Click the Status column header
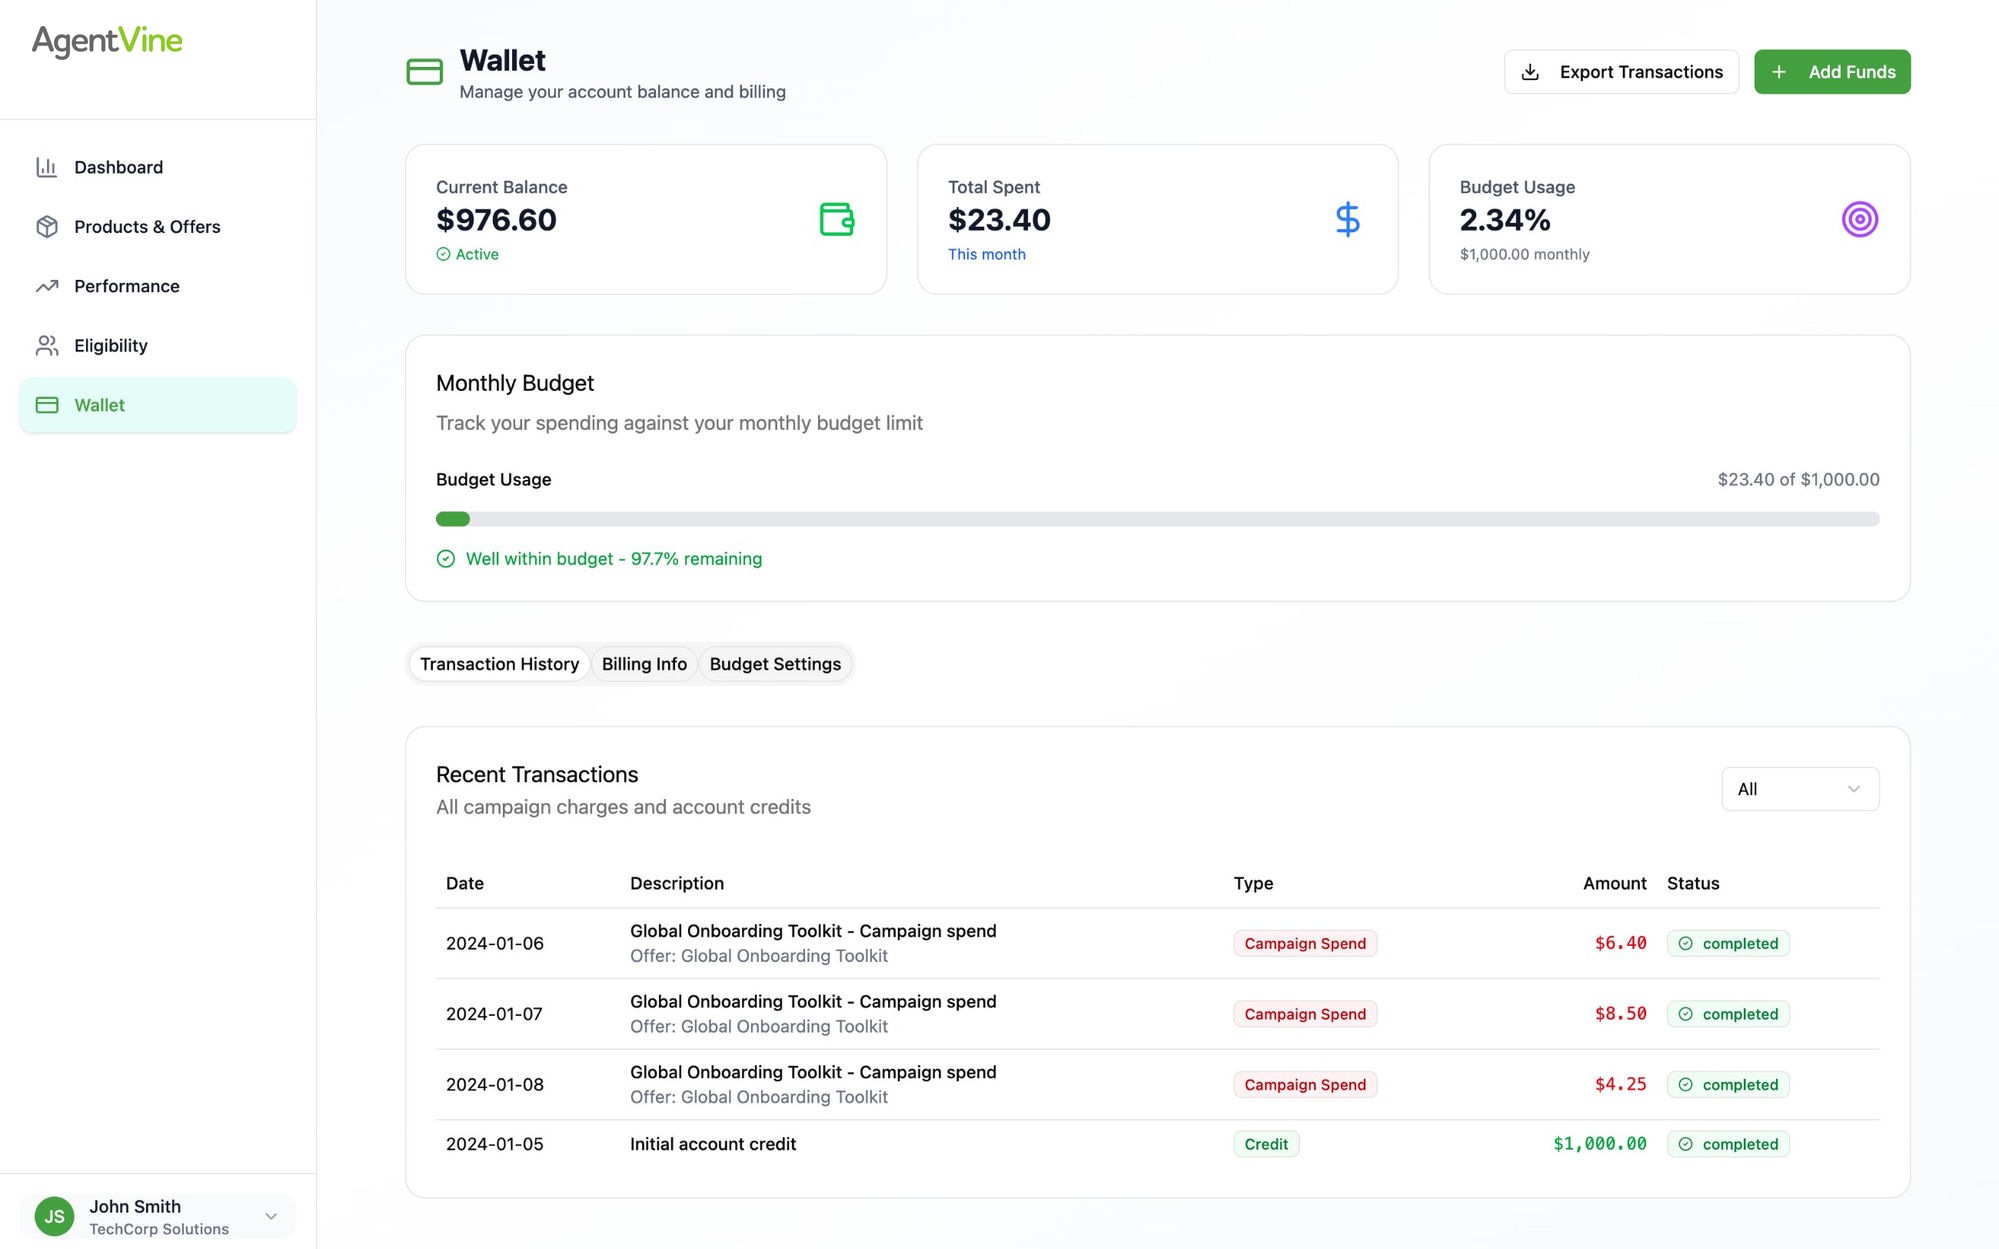The height and width of the screenshot is (1249, 1999). pos(1693,883)
